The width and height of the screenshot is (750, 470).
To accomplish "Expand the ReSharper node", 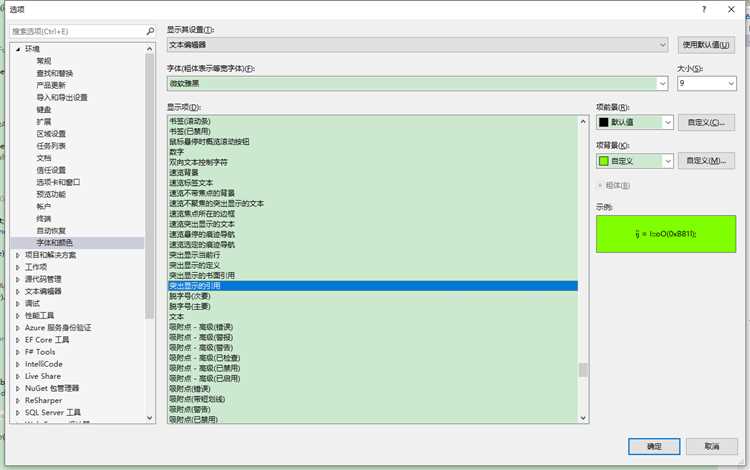I will point(18,401).
